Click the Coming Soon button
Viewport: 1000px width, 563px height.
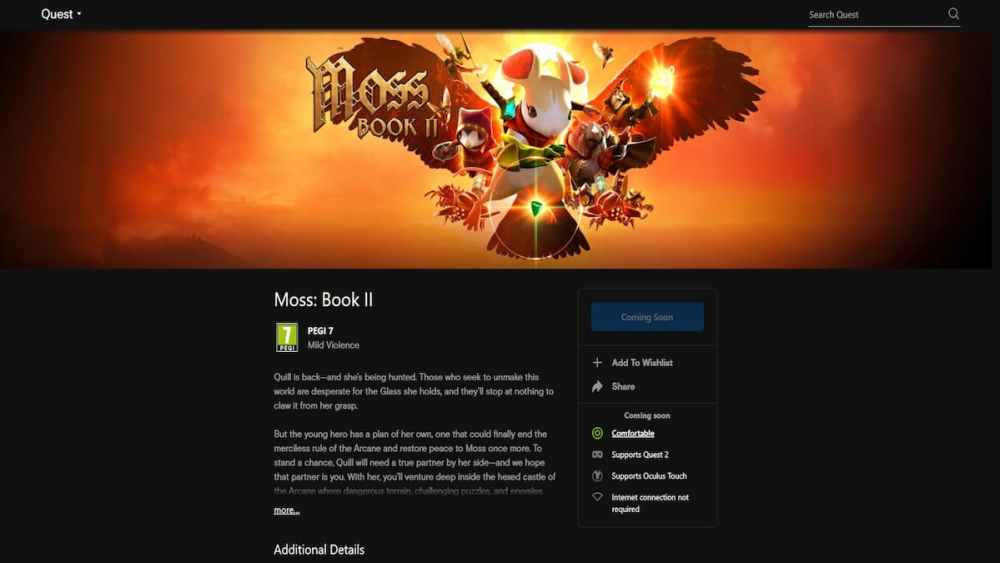click(x=647, y=317)
